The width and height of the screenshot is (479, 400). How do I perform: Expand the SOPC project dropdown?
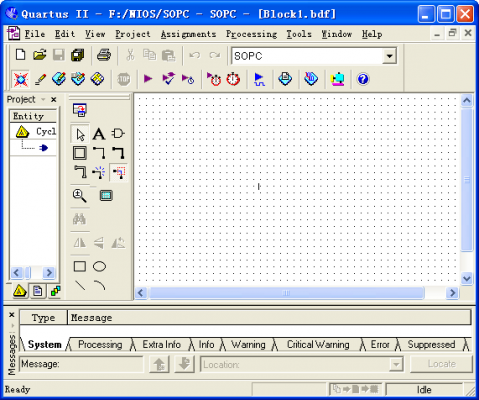tap(389, 56)
